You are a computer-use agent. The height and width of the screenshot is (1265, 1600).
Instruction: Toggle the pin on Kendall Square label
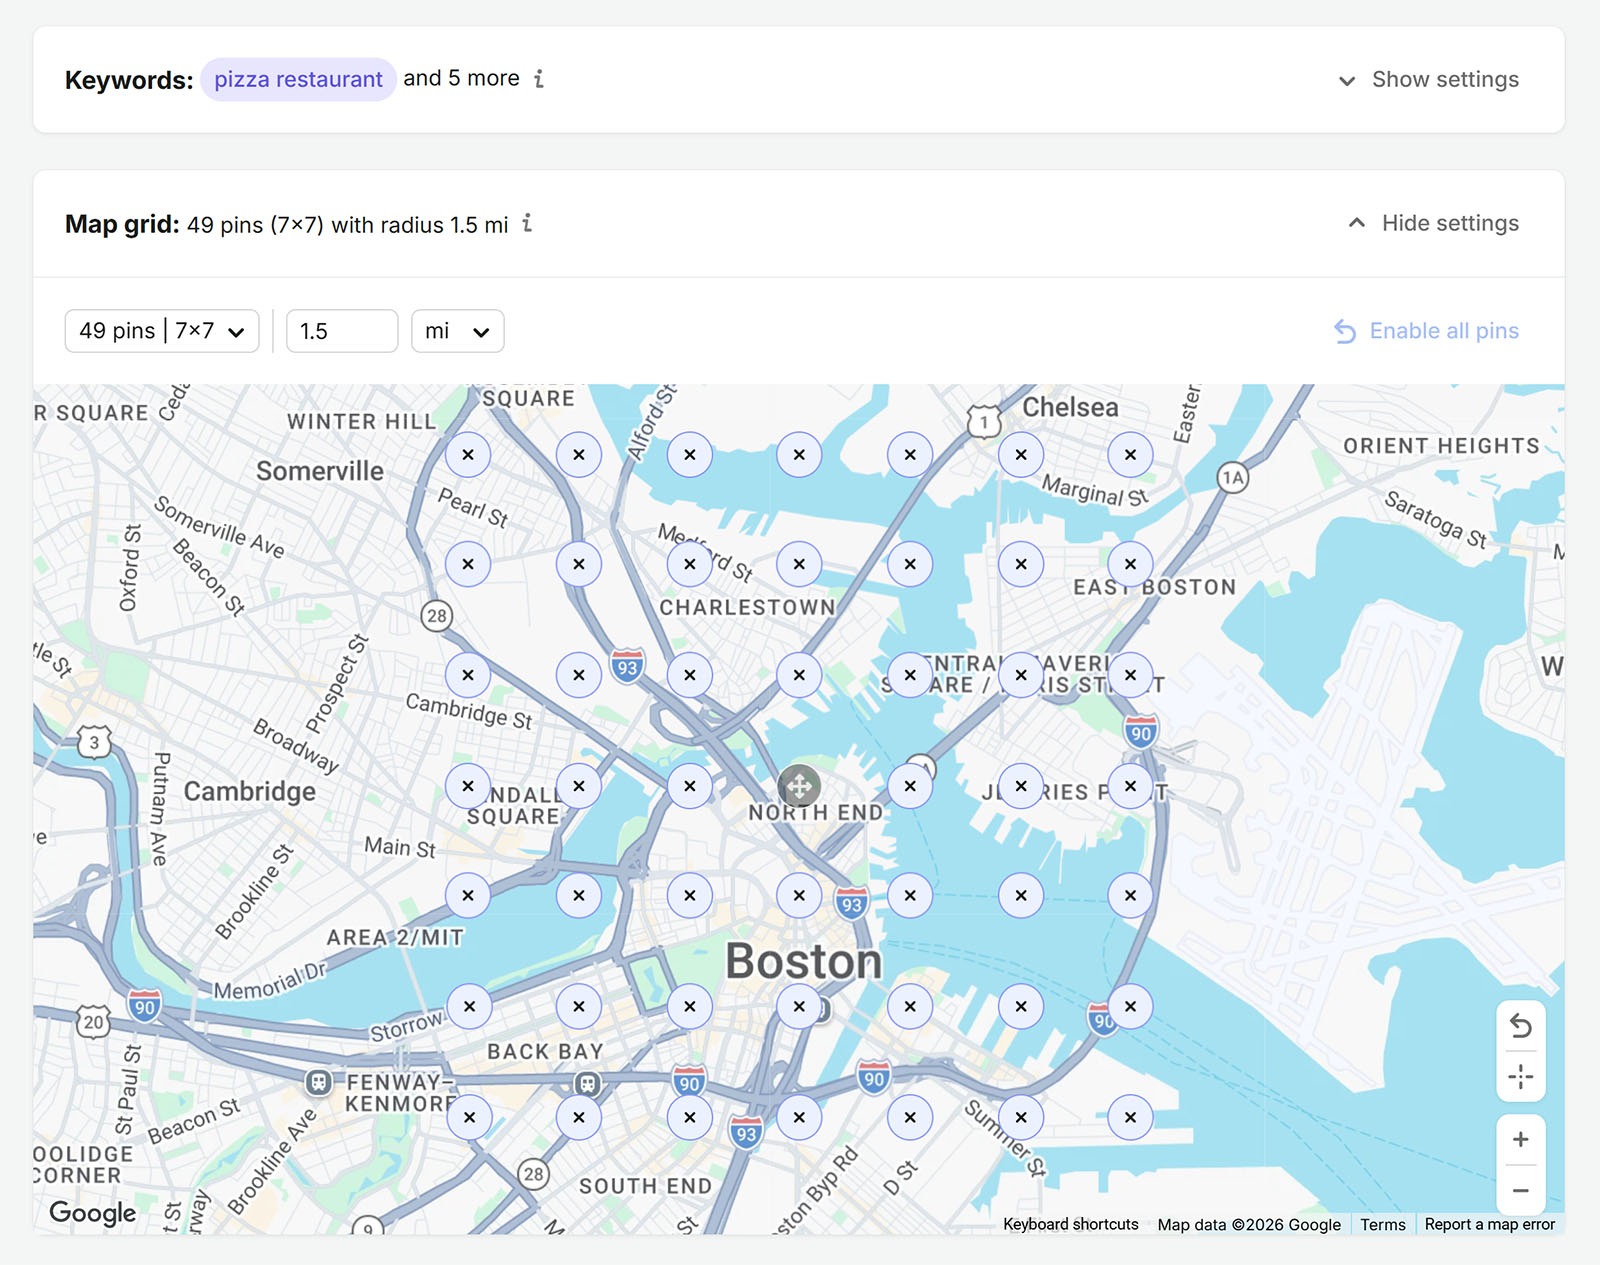tap(468, 786)
